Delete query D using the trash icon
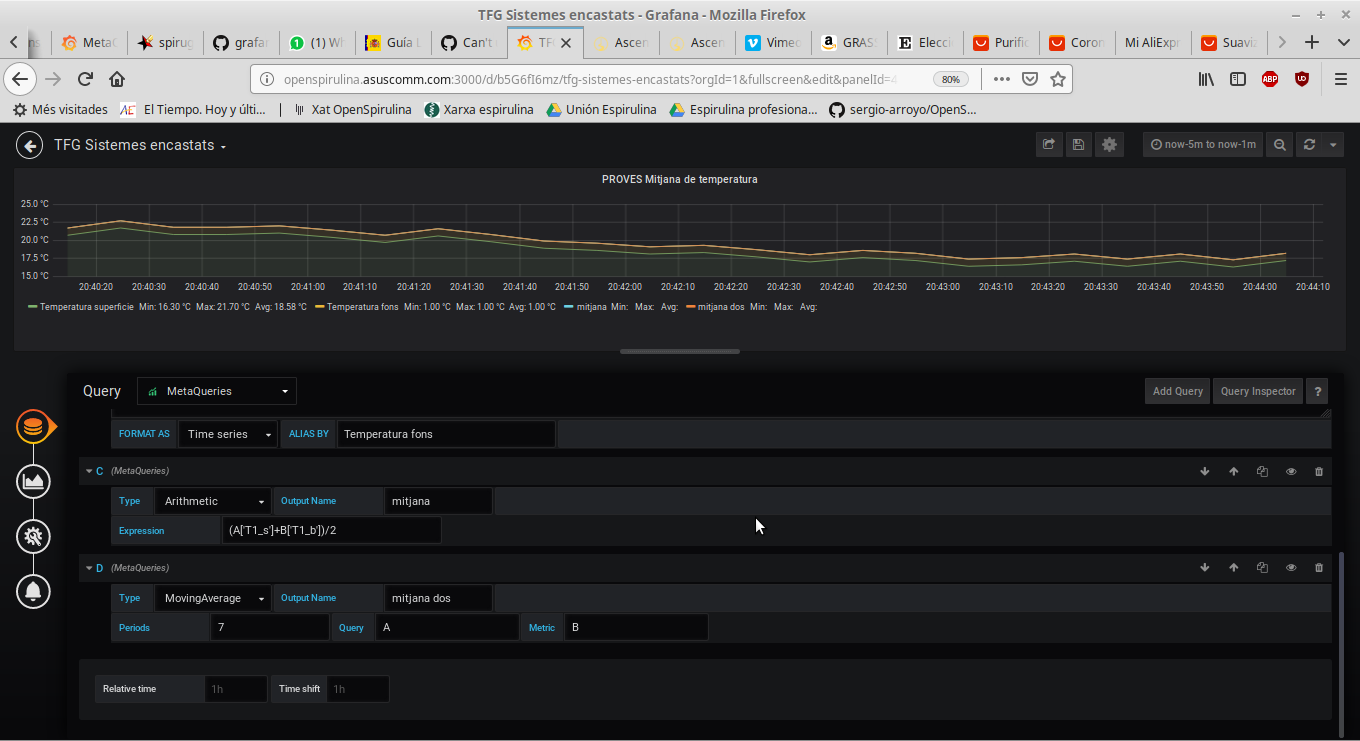 [x=1319, y=567]
